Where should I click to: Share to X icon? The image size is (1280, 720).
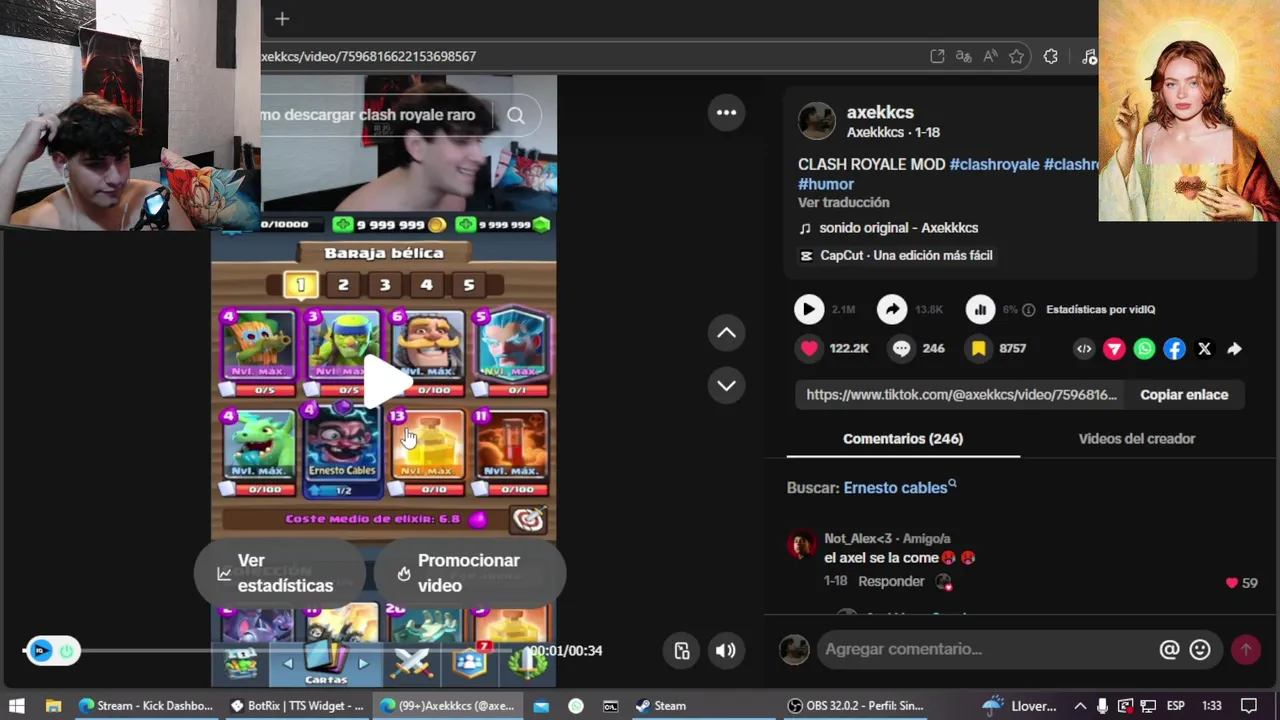click(x=1205, y=349)
